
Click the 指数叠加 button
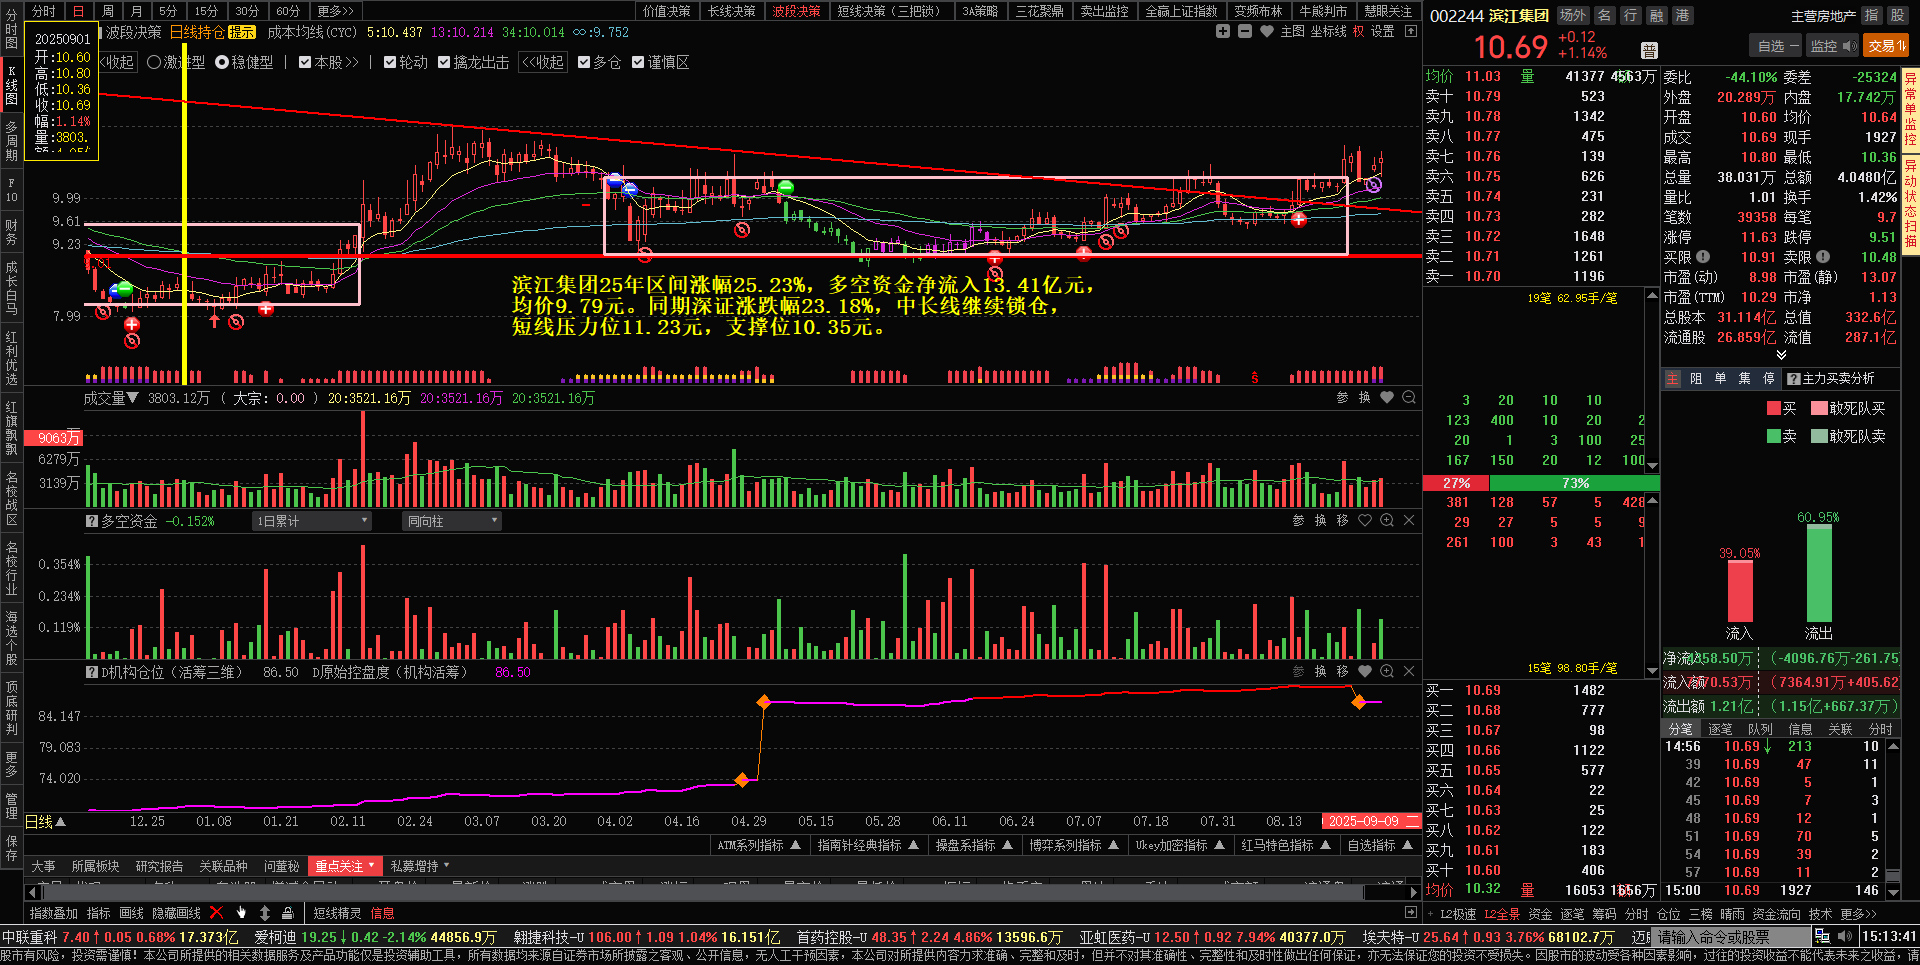pyautogui.click(x=54, y=913)
